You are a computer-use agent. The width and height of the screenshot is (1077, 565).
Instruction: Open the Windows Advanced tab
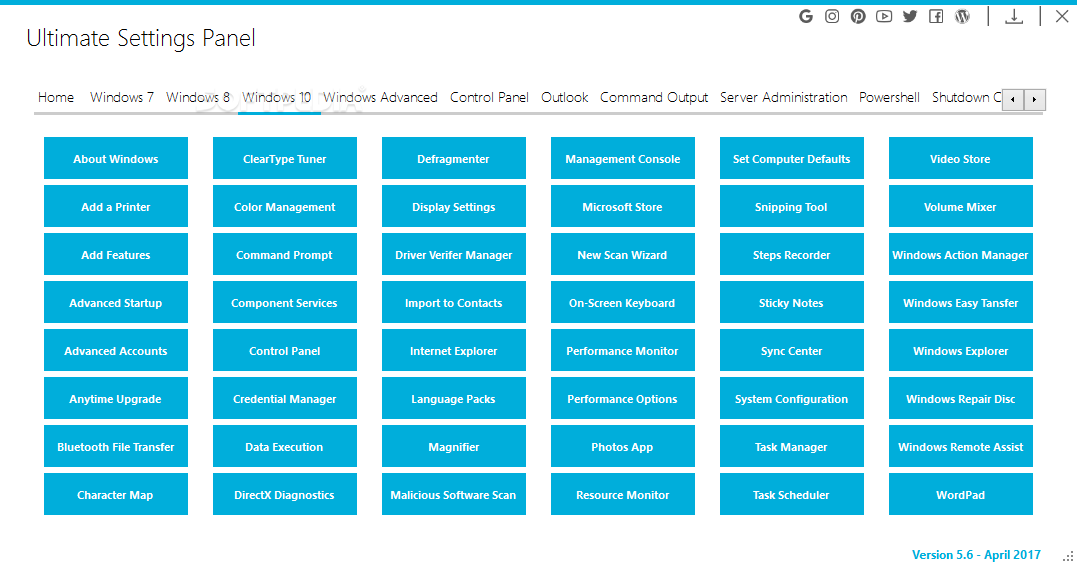[381, 97]
